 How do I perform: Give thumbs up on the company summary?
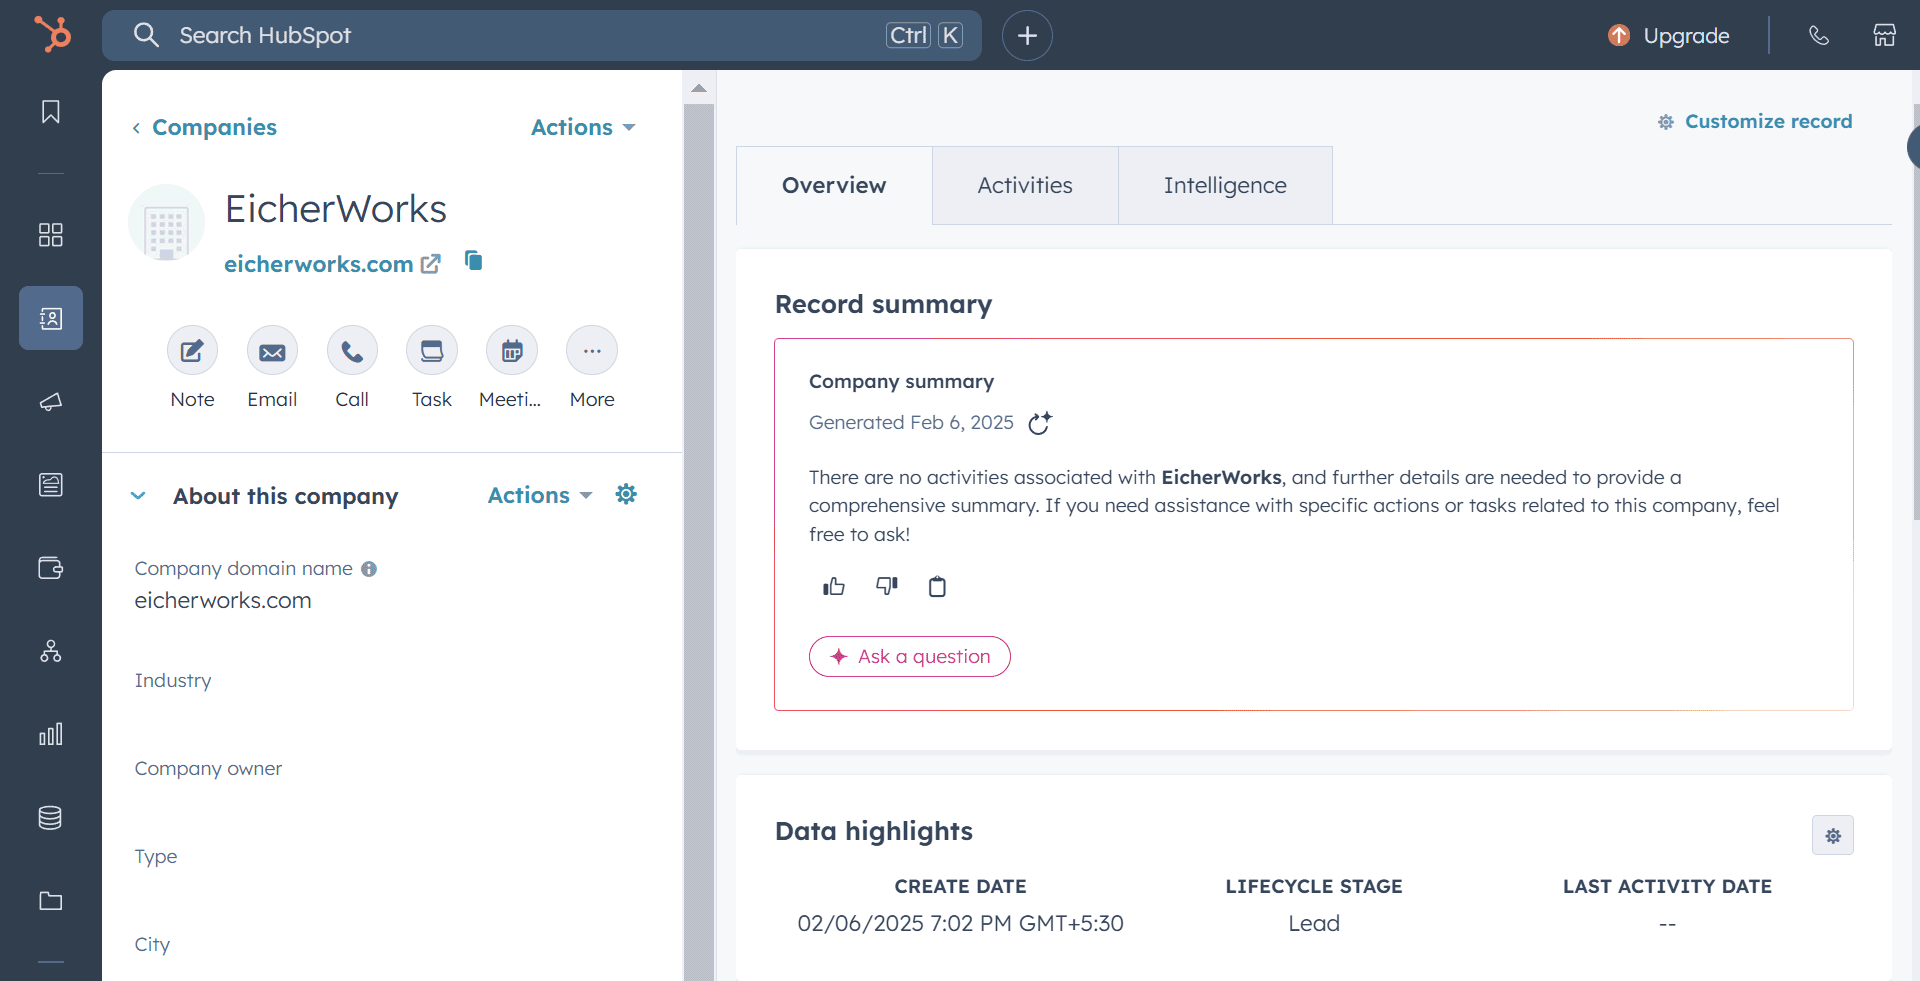[834, 587]
